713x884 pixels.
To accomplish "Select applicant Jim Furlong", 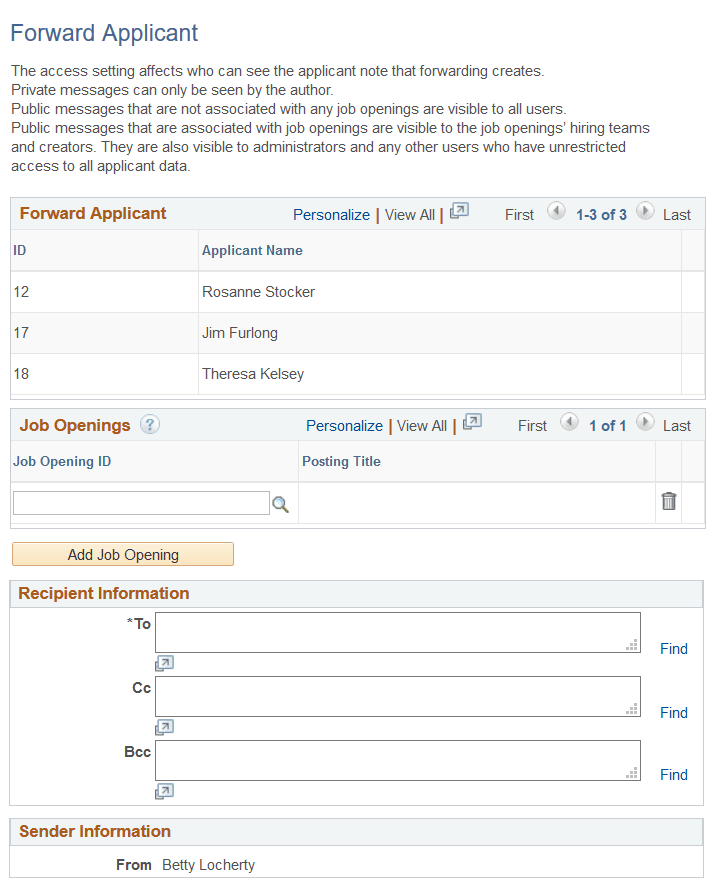I will pyautogui.click(x=239, y=332).
